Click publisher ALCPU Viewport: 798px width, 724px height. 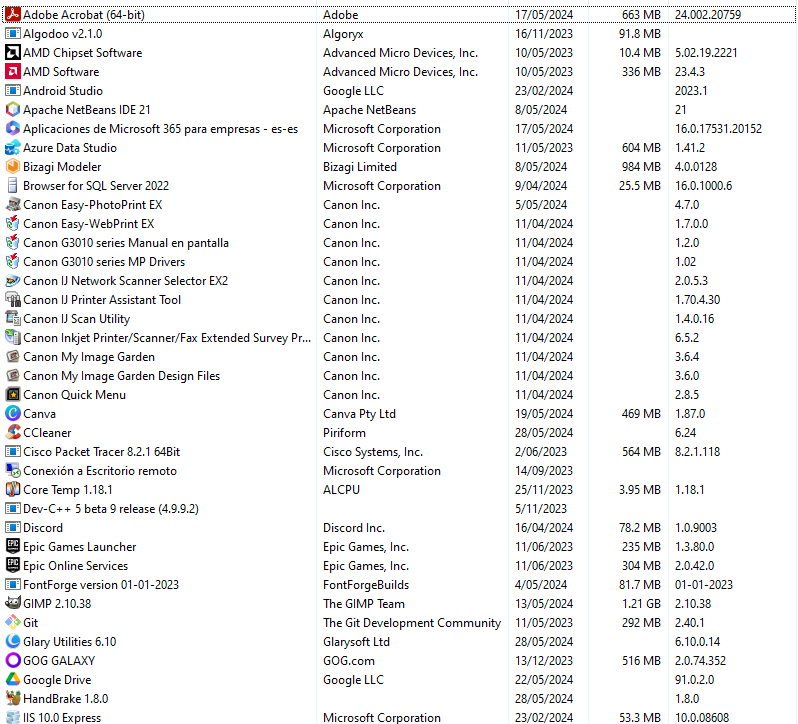[341, 489]
